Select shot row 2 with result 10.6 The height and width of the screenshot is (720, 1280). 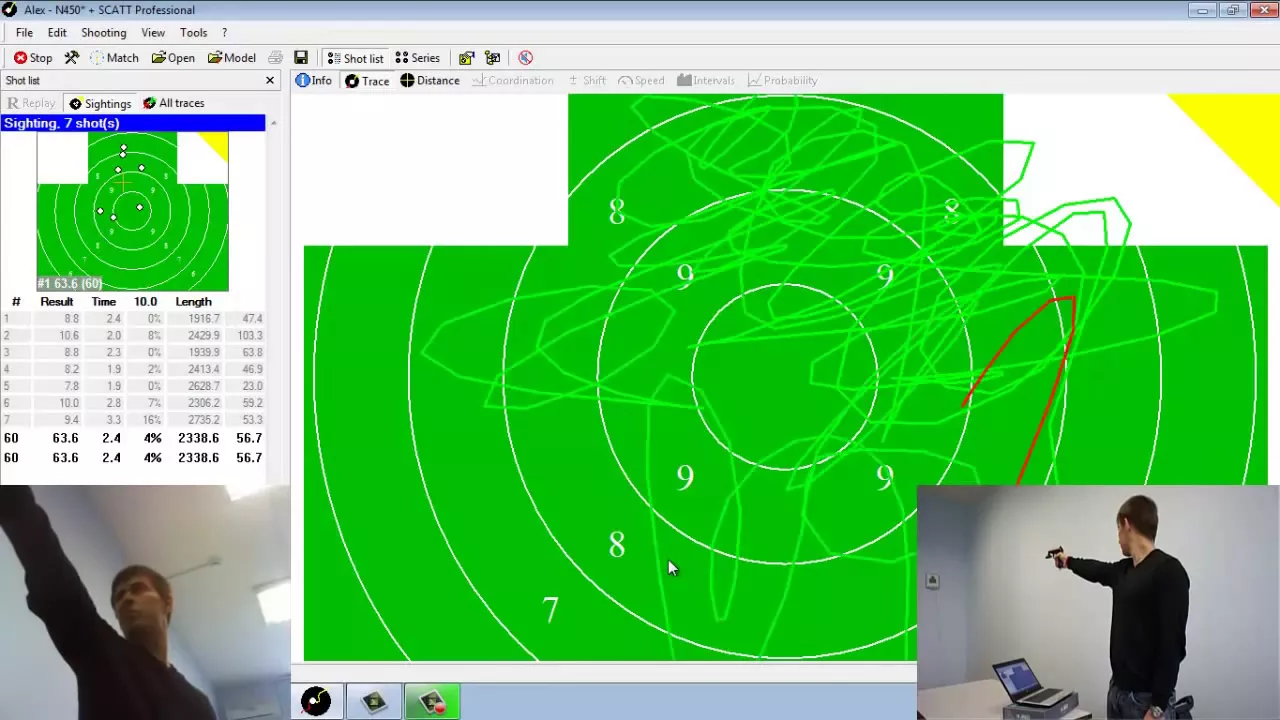coord(133,336)
